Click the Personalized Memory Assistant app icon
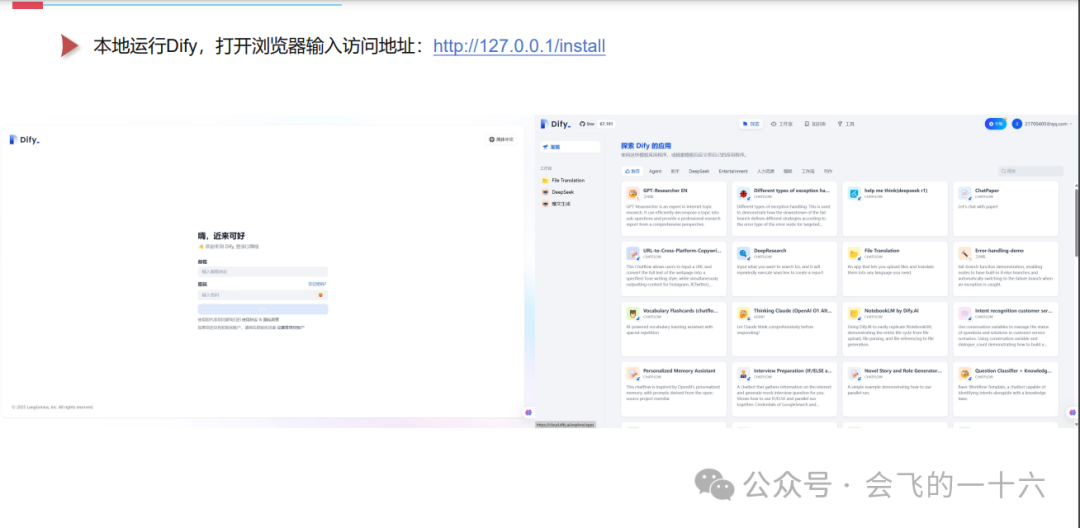The width and height of the screenshot is (1080, 528). click(x=632, y=374)
